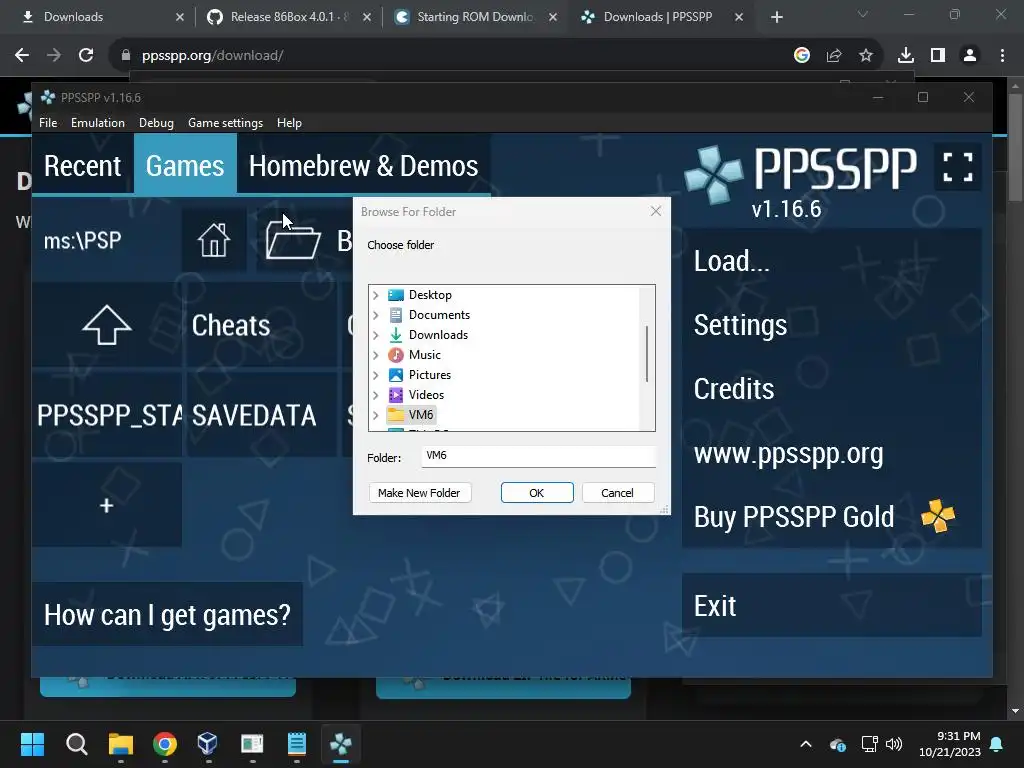Click the open folder browse icon
This screenshot has height=768, width=1024.
[x=293, y=240]
